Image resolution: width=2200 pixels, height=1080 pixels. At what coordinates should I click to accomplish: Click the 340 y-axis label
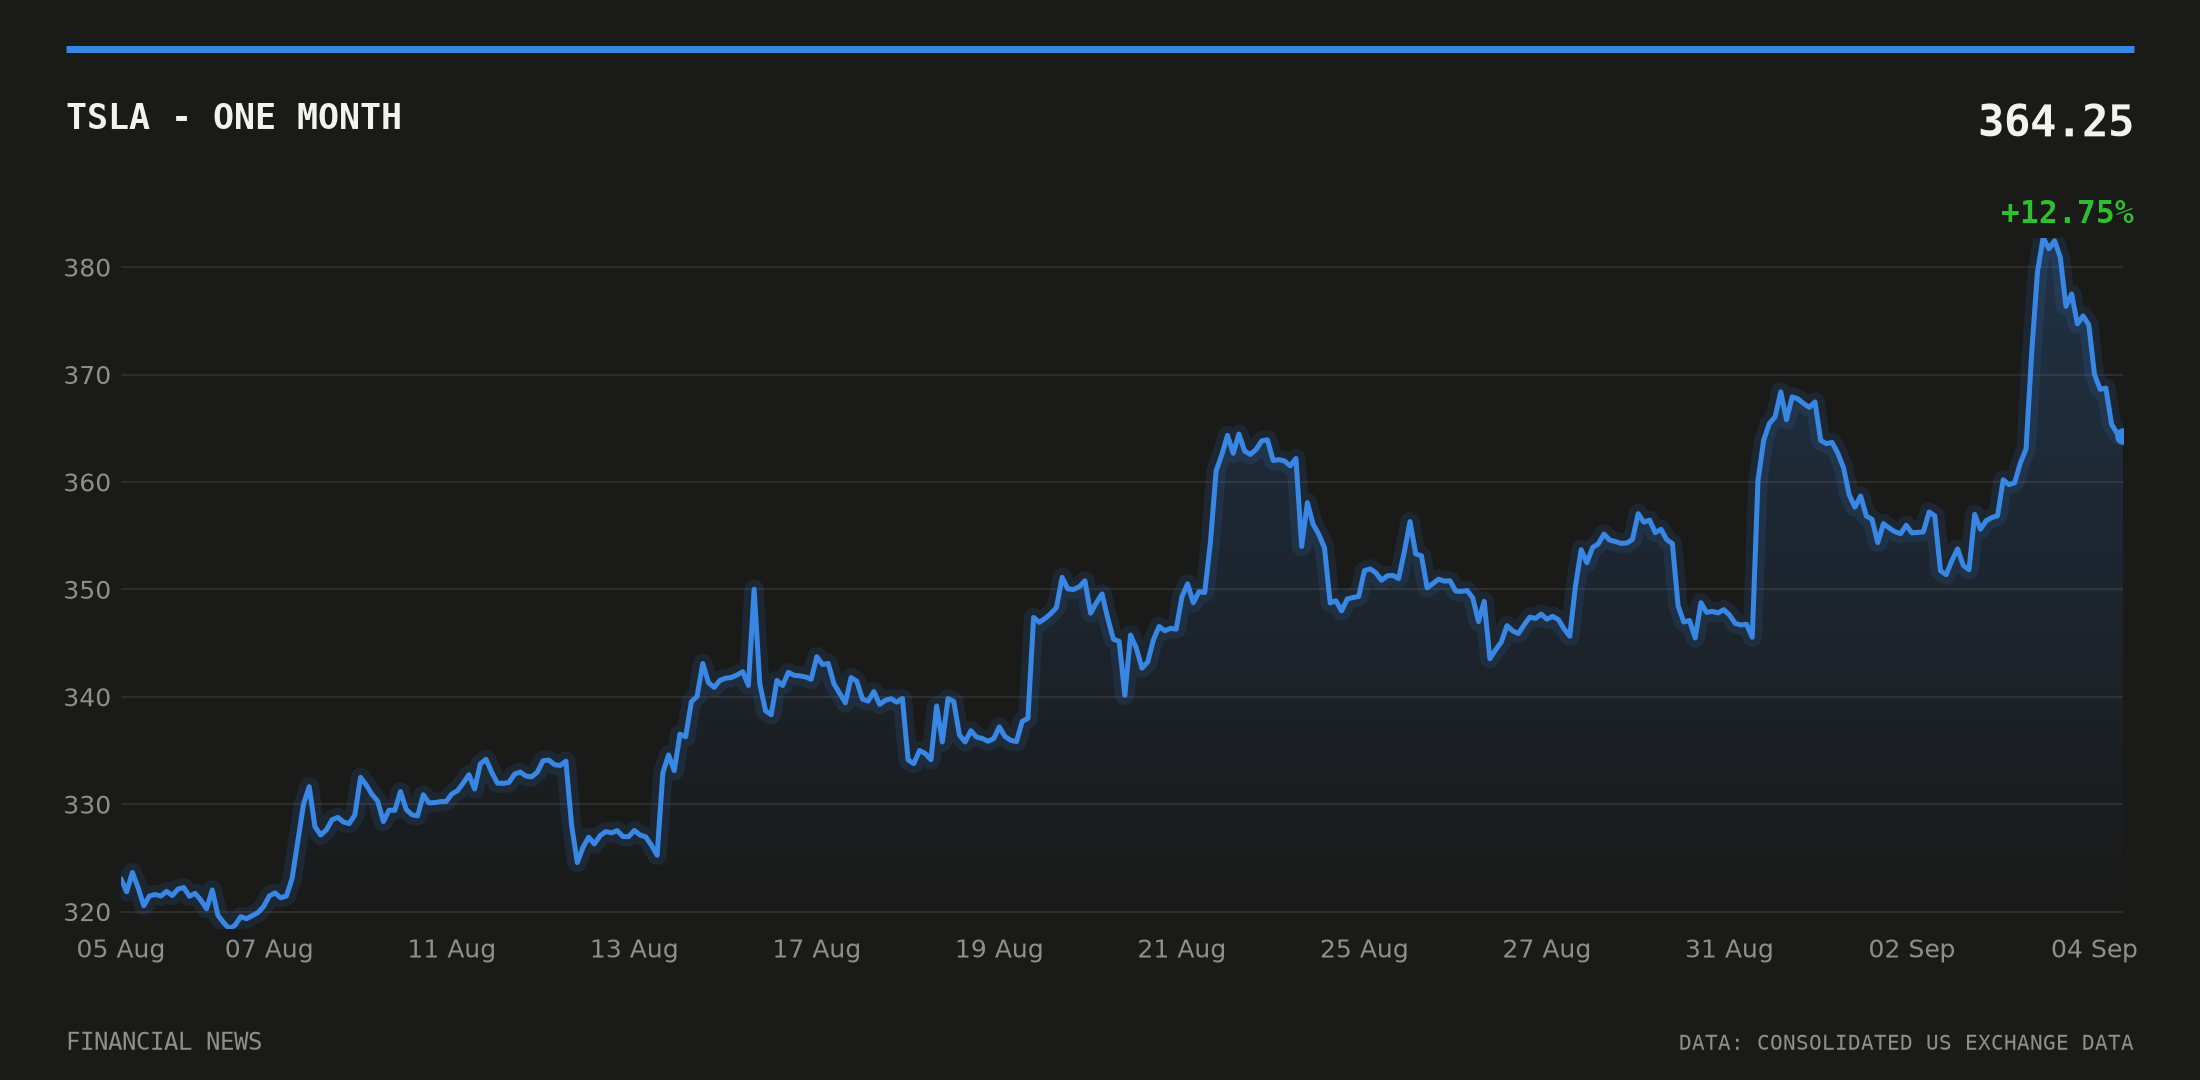click(87, 697)
